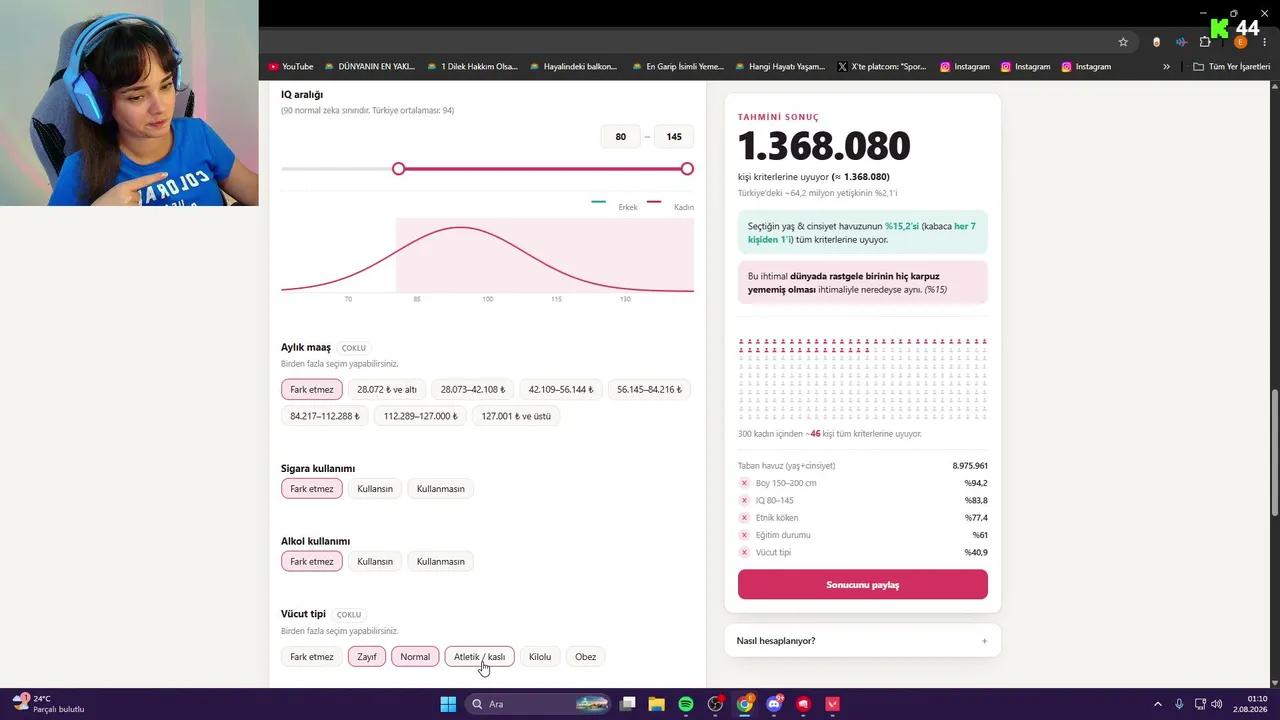Select salary range 42.109–56.144 ₺
Screen dimensions: 1280x720
click(561, 389)
